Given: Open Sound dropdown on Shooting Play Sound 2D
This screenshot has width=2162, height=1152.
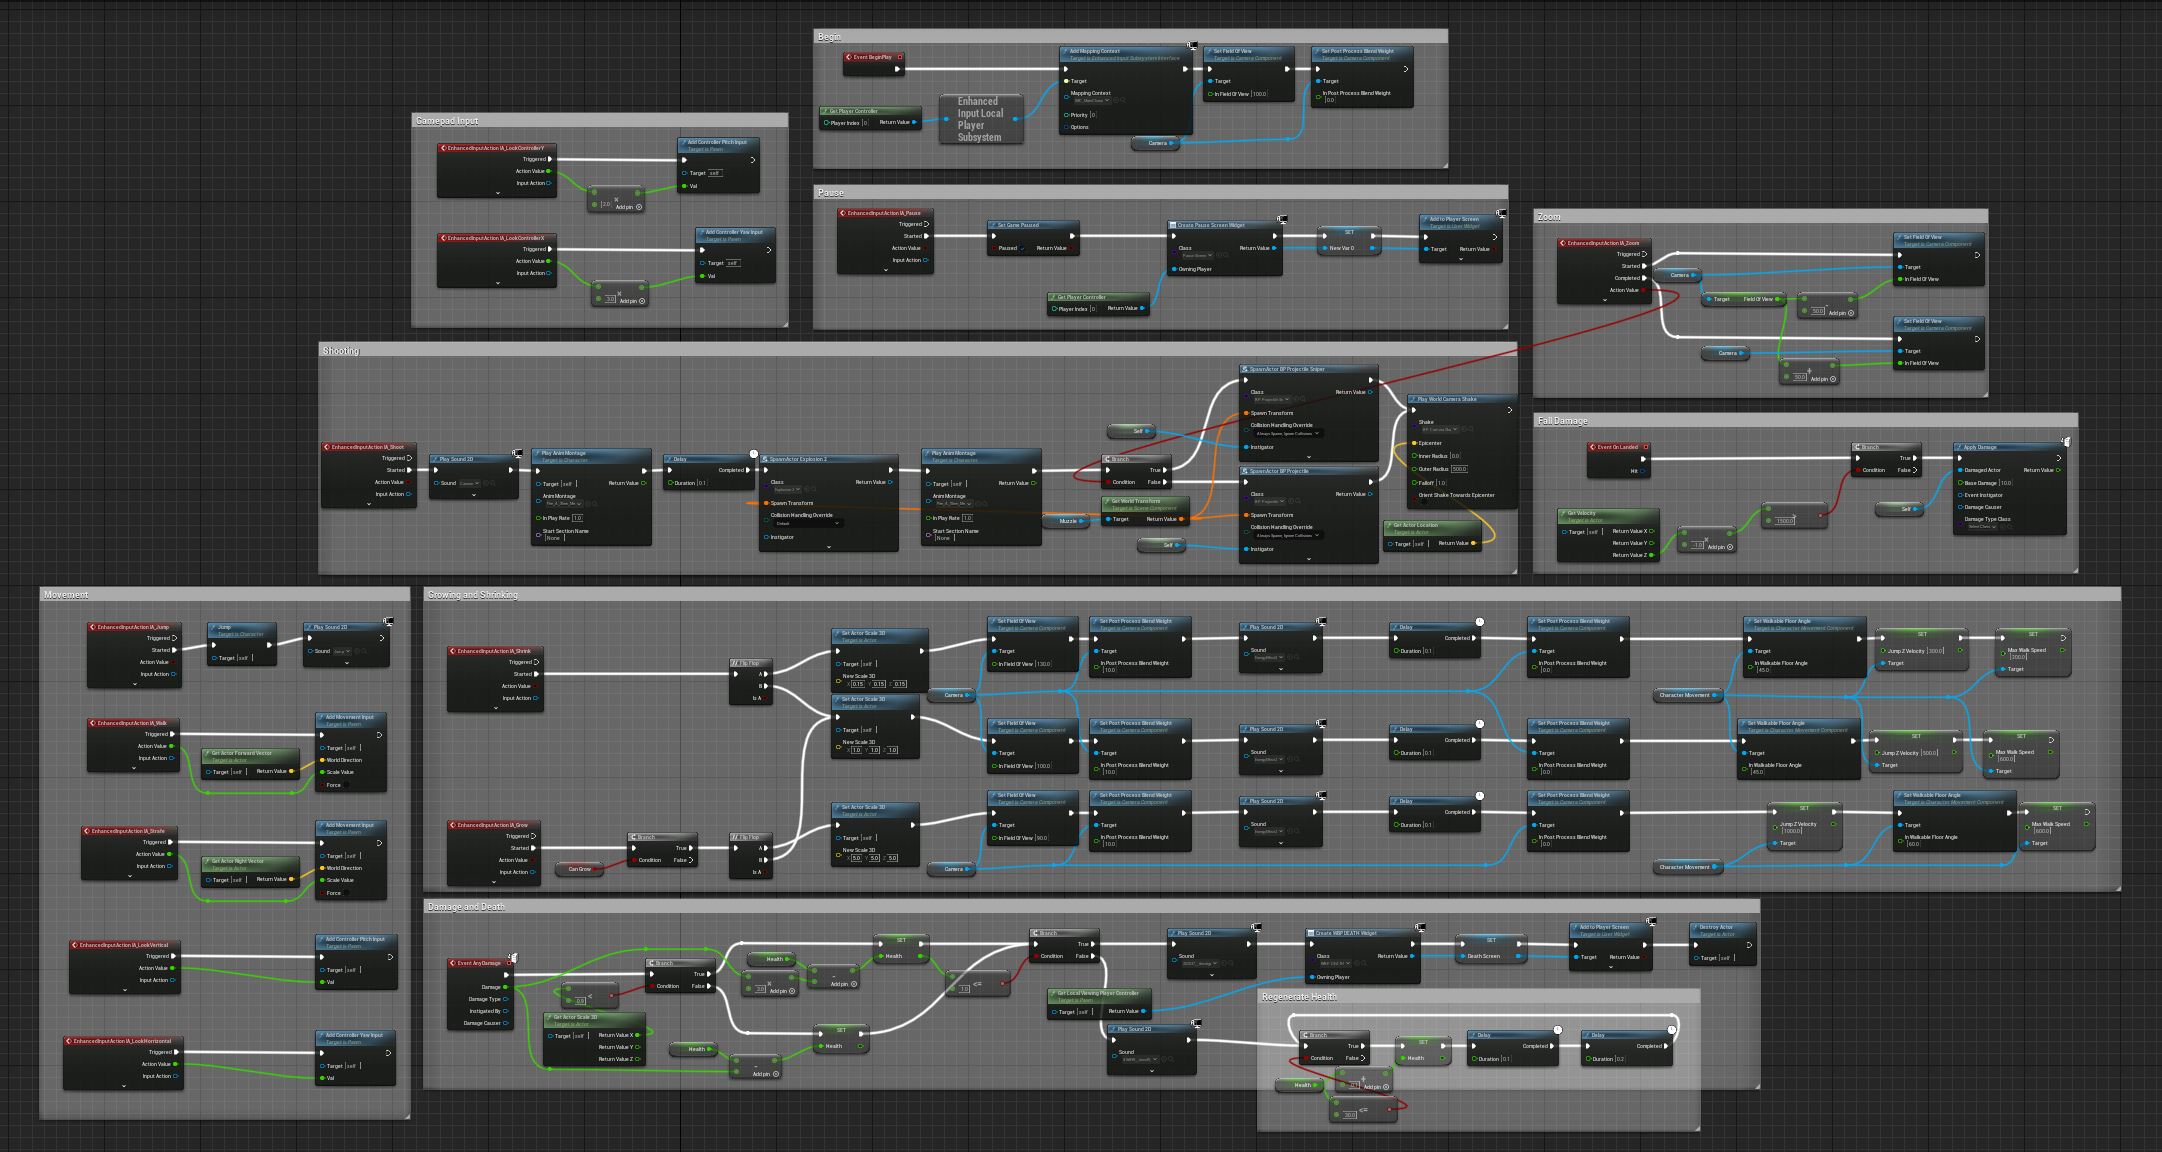Looking at the screenshot, I should 468,483.
